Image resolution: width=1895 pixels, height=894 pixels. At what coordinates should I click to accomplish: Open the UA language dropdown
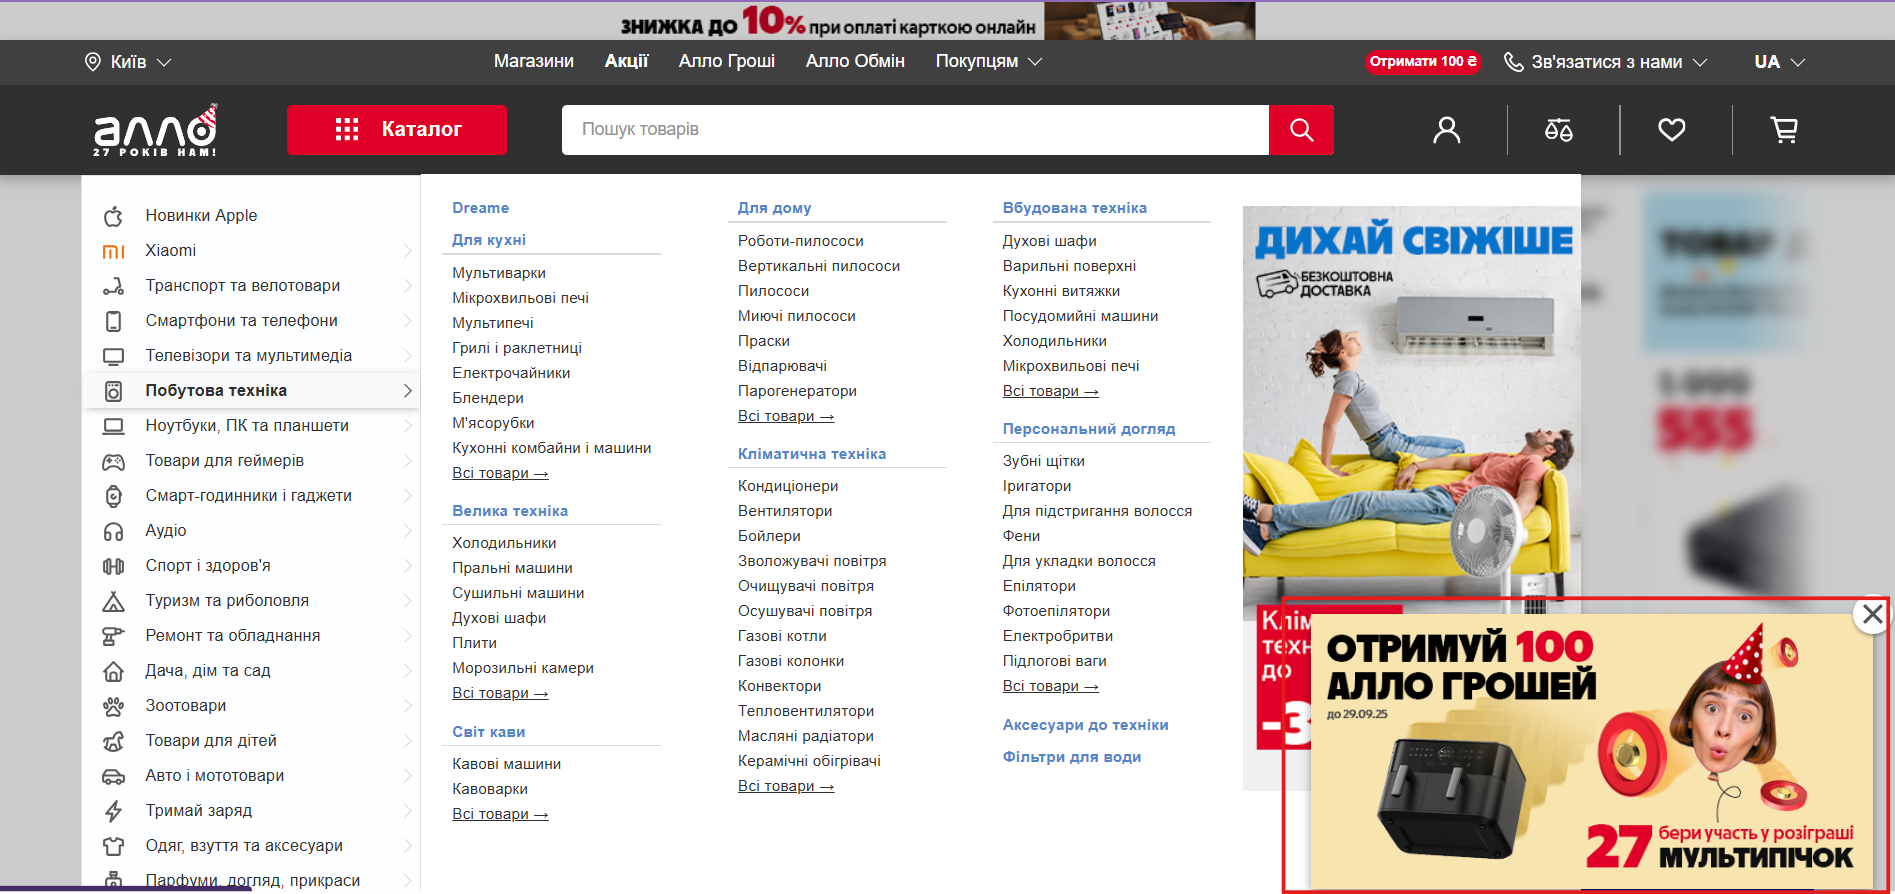(x=1779, y=62)
